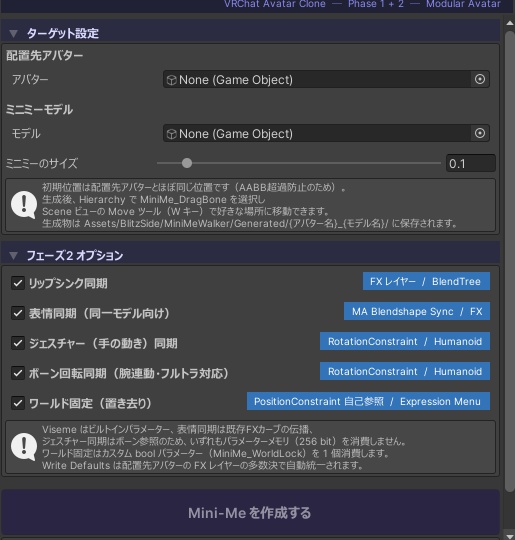The height and width of the screenshot is (540, 515).
Task: Click the MA Blendshape Sync / FX tag
Action: 417,311
